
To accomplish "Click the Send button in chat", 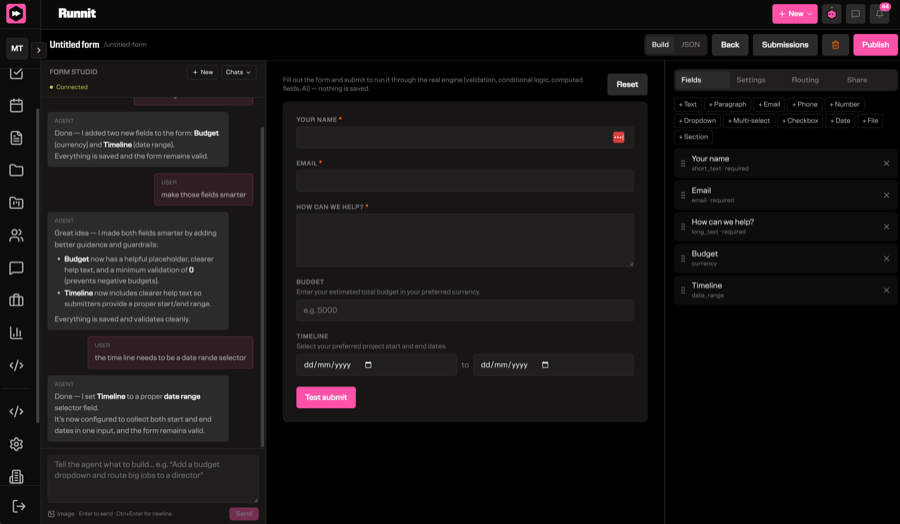I will tap(243, 514).
